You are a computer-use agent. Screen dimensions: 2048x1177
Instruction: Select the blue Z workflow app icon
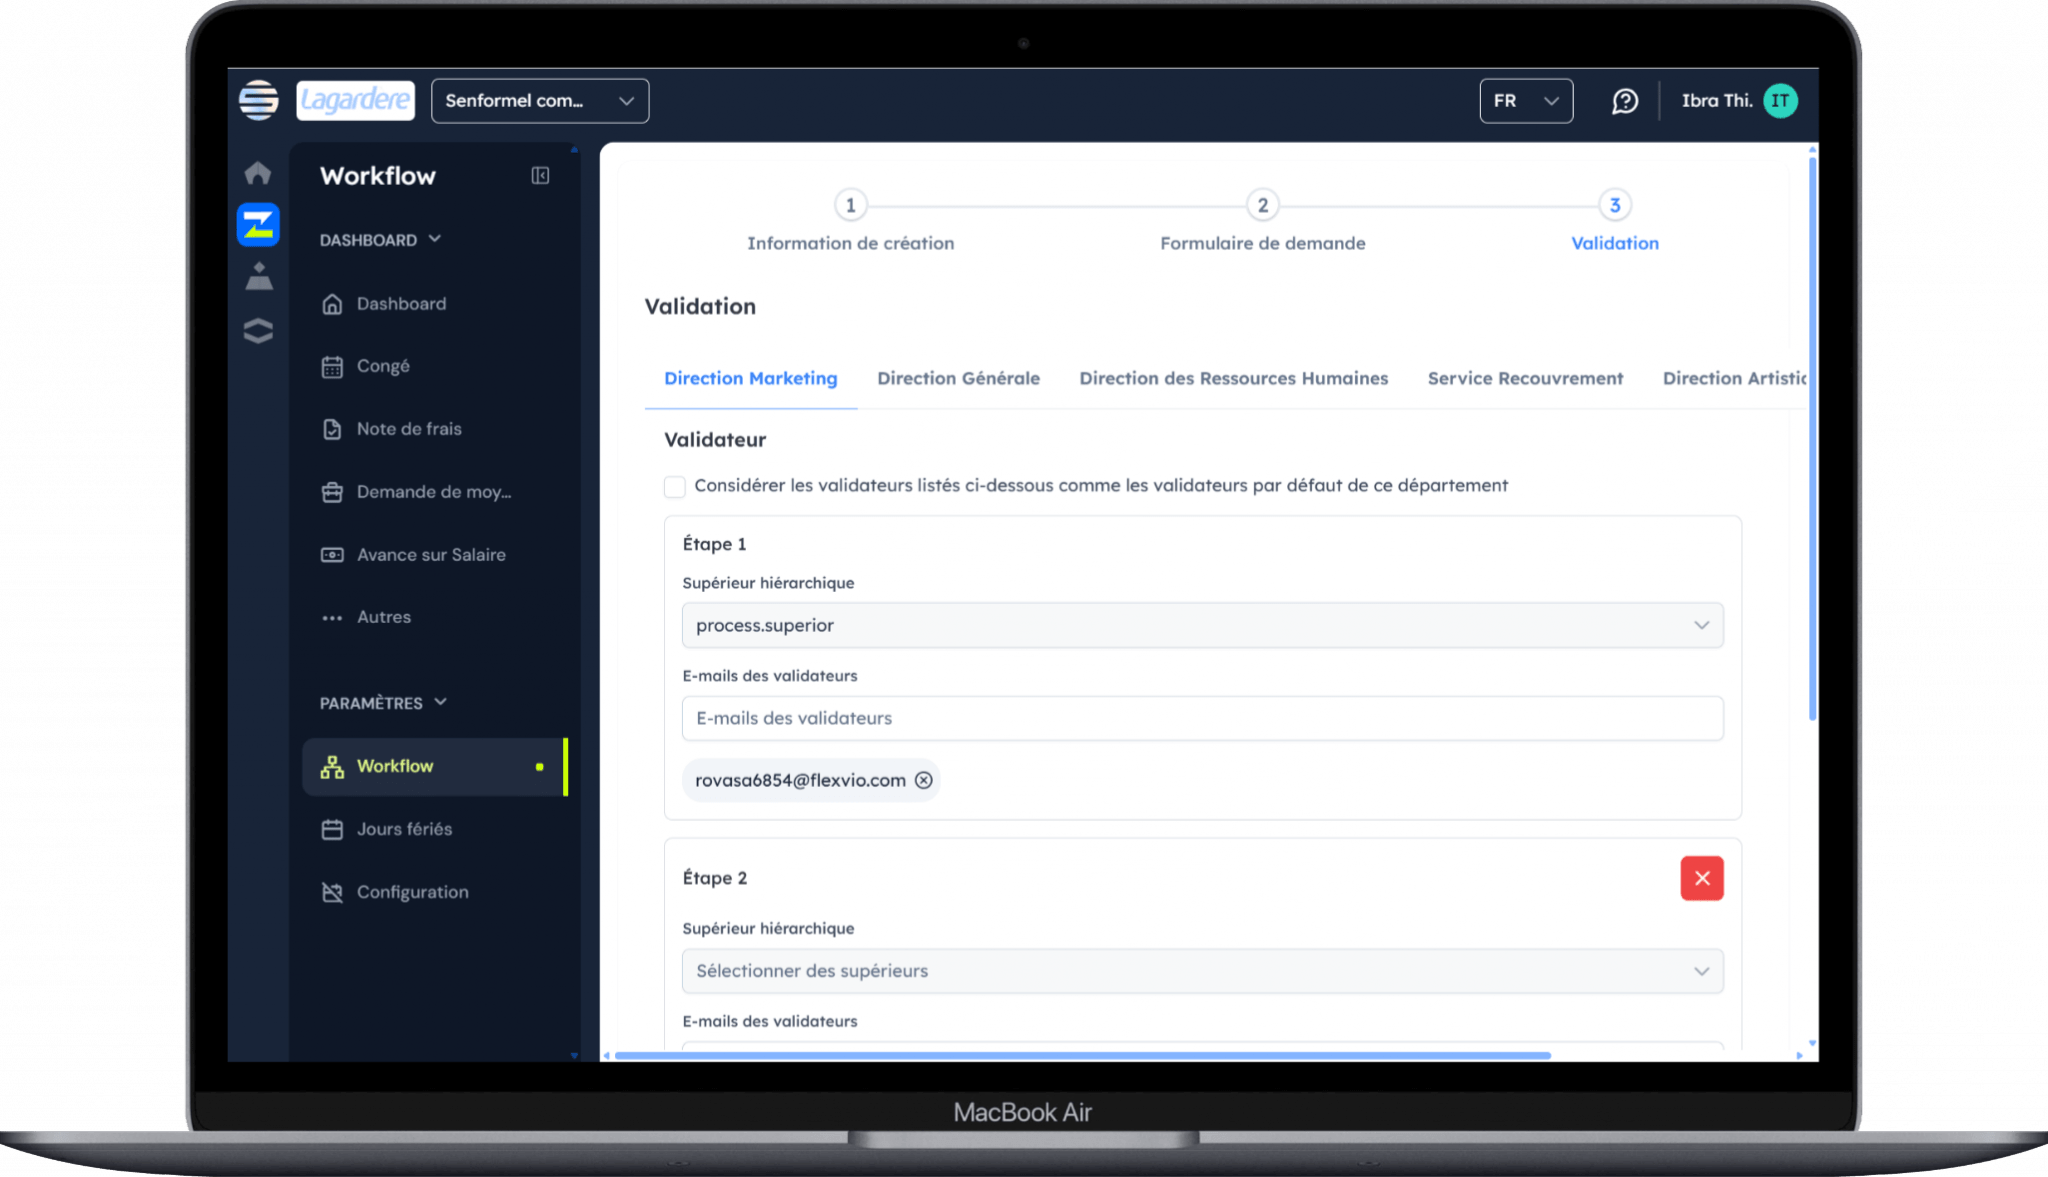click(x=258, y=224)
